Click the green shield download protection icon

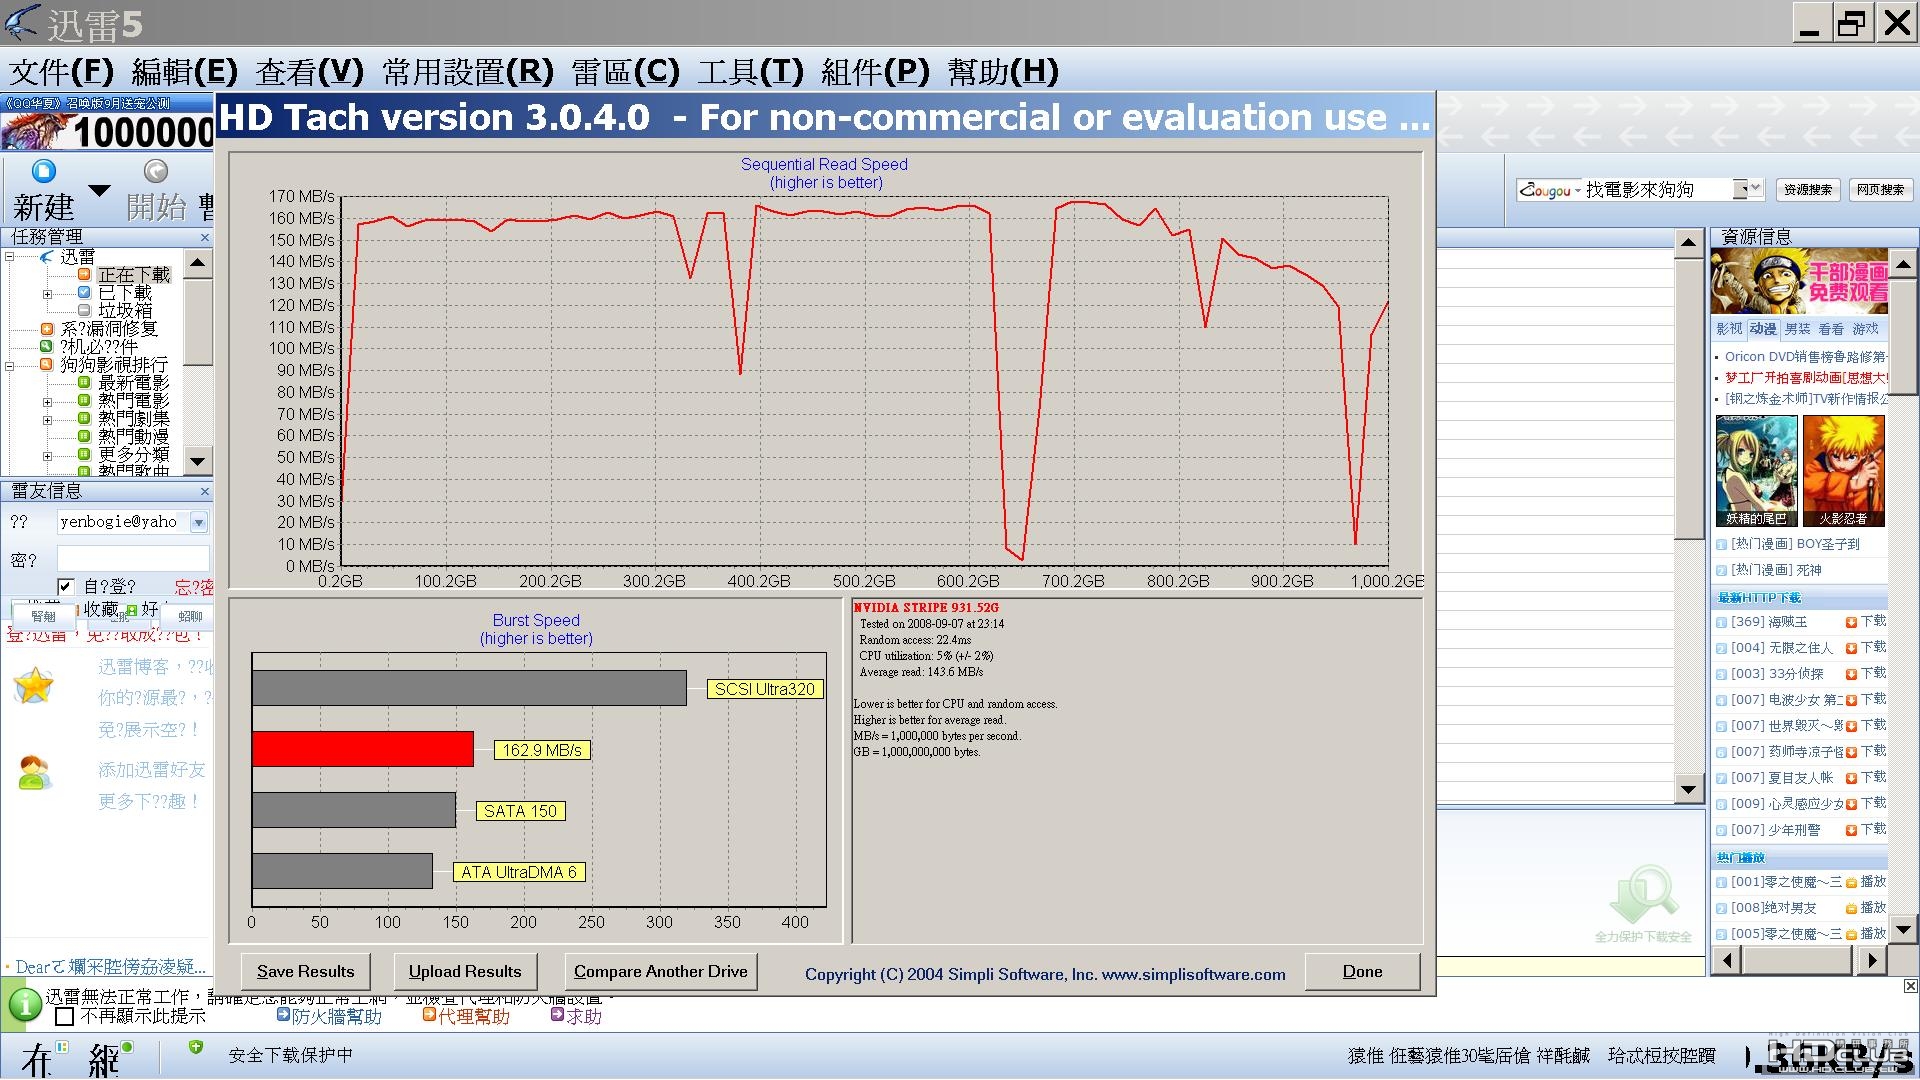(196, 1047)
